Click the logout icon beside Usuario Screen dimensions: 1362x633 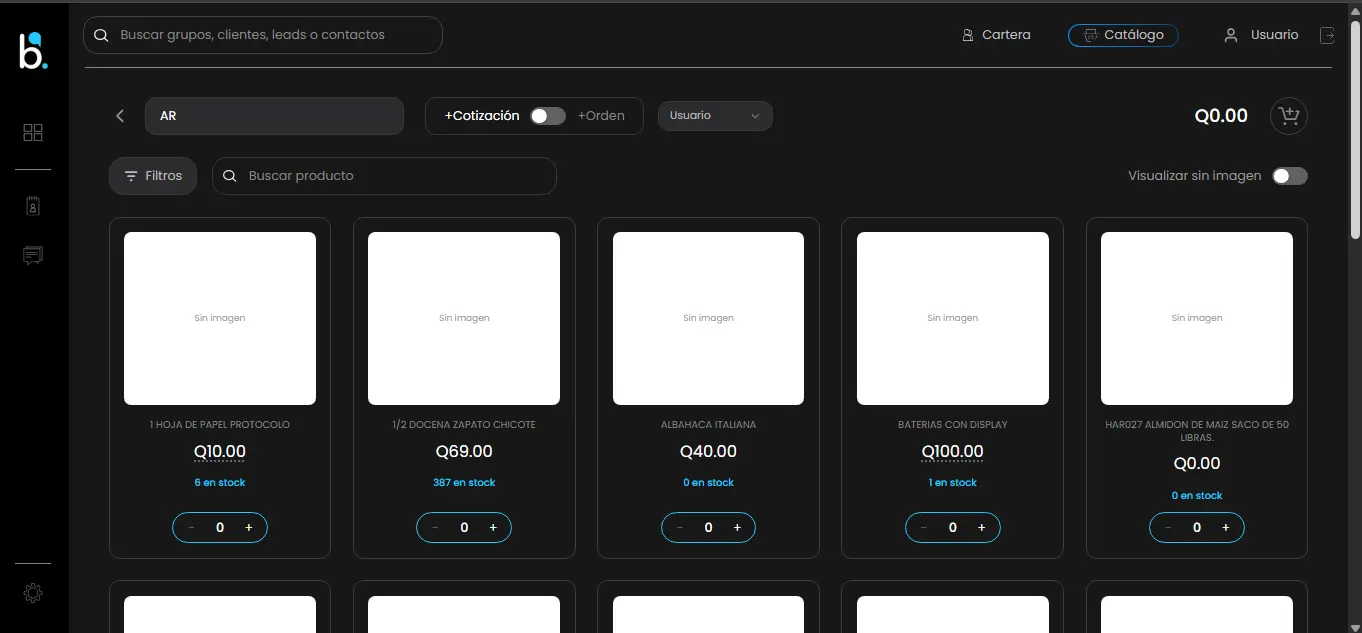pyautogui.click(x=1327, y=35)
